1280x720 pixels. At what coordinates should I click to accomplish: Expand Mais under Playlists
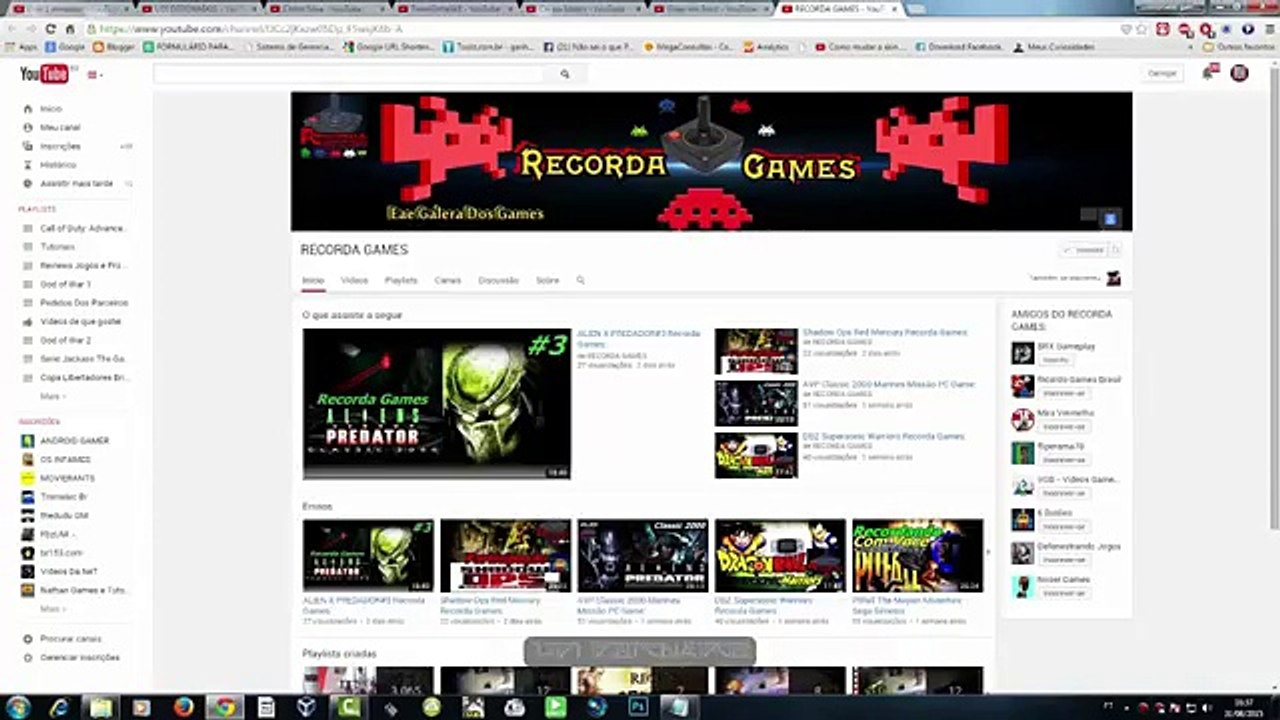tap(52, 397)
